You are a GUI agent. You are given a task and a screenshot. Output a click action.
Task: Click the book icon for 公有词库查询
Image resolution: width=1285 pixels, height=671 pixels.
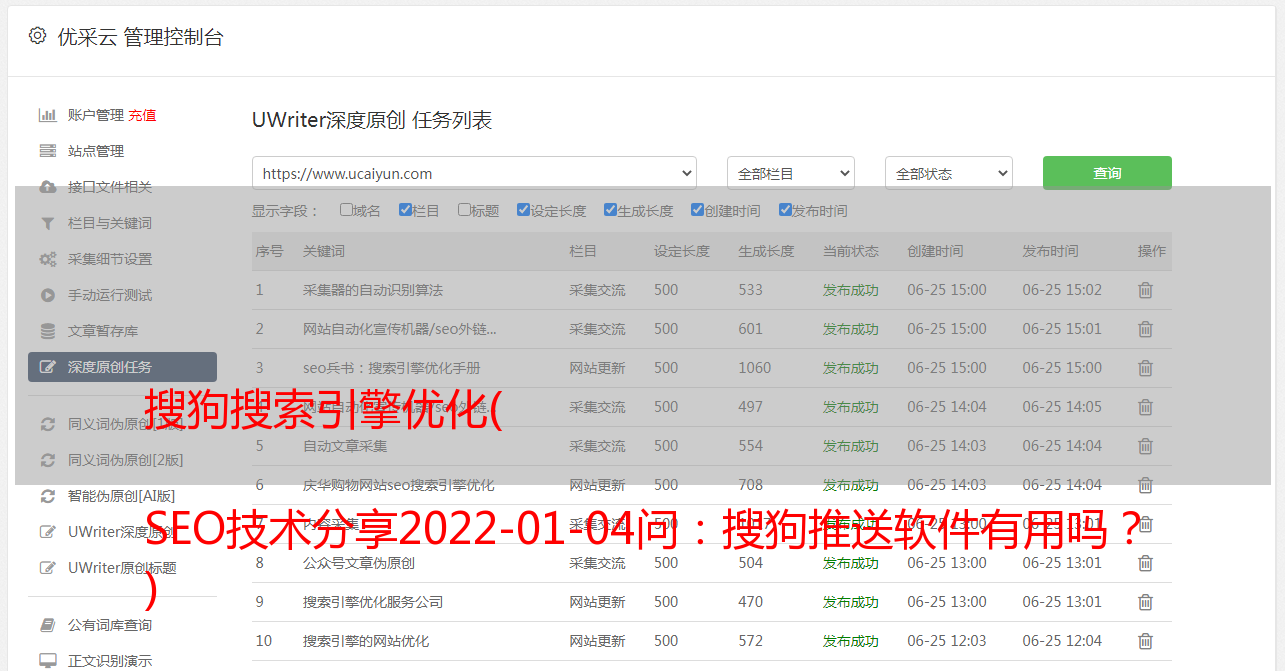47,625
